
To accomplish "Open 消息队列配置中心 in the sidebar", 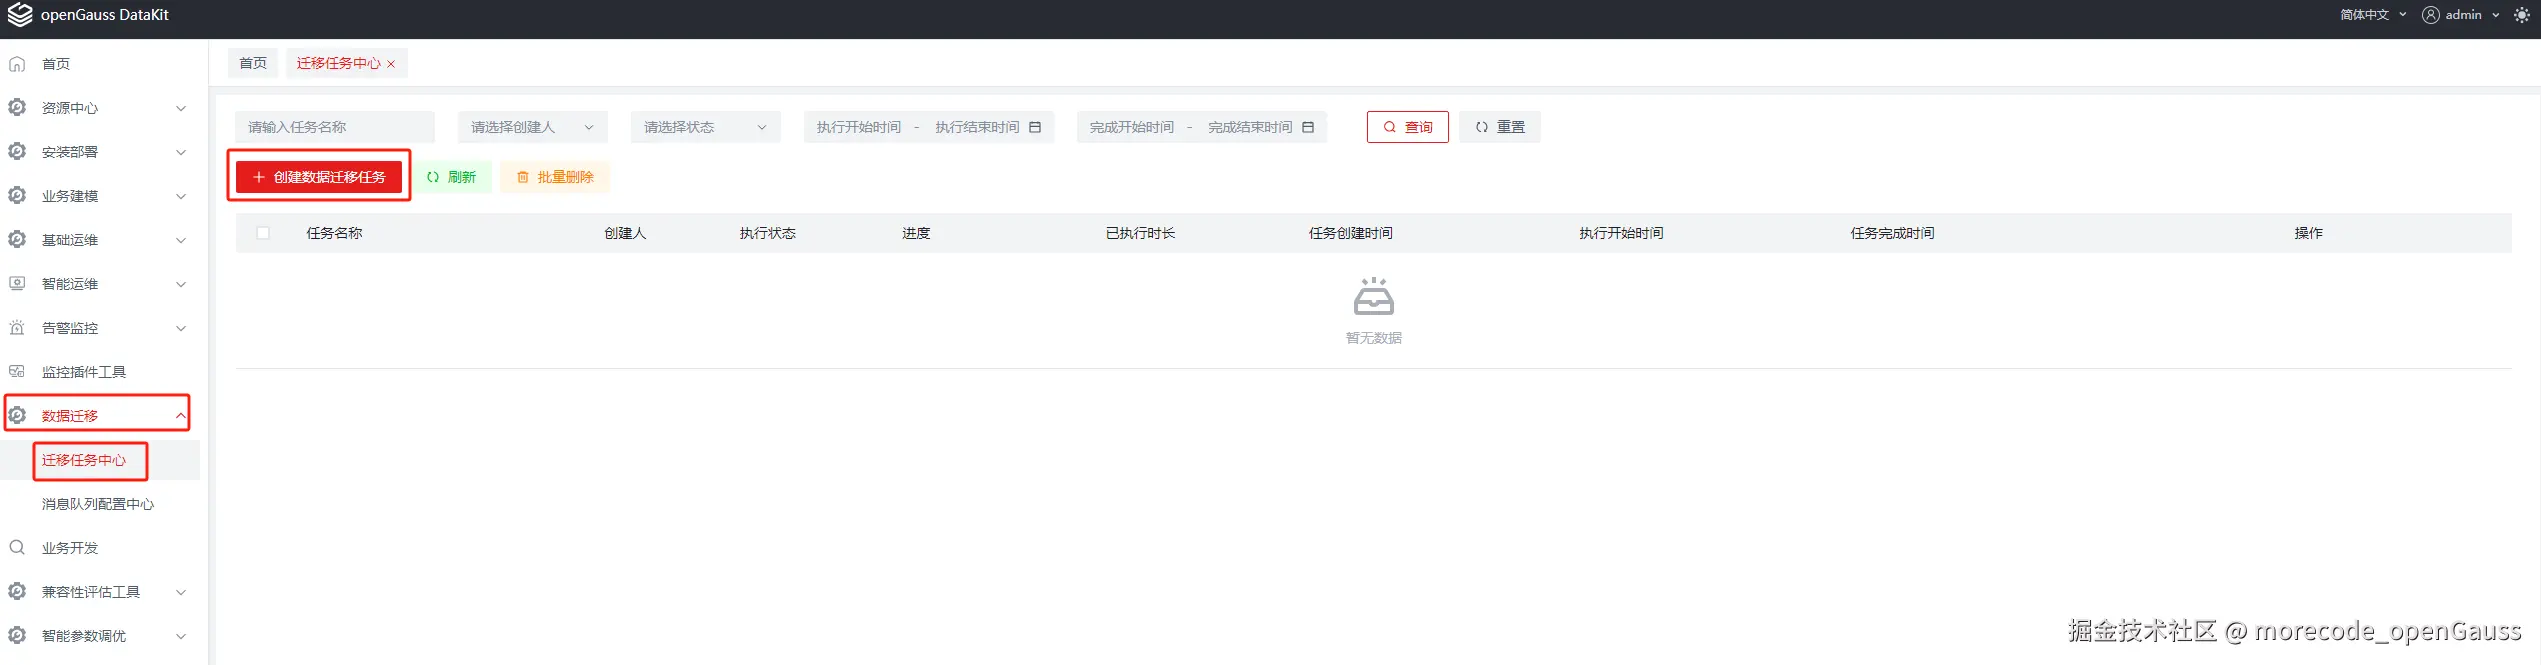I will click(x=98, y=504).
